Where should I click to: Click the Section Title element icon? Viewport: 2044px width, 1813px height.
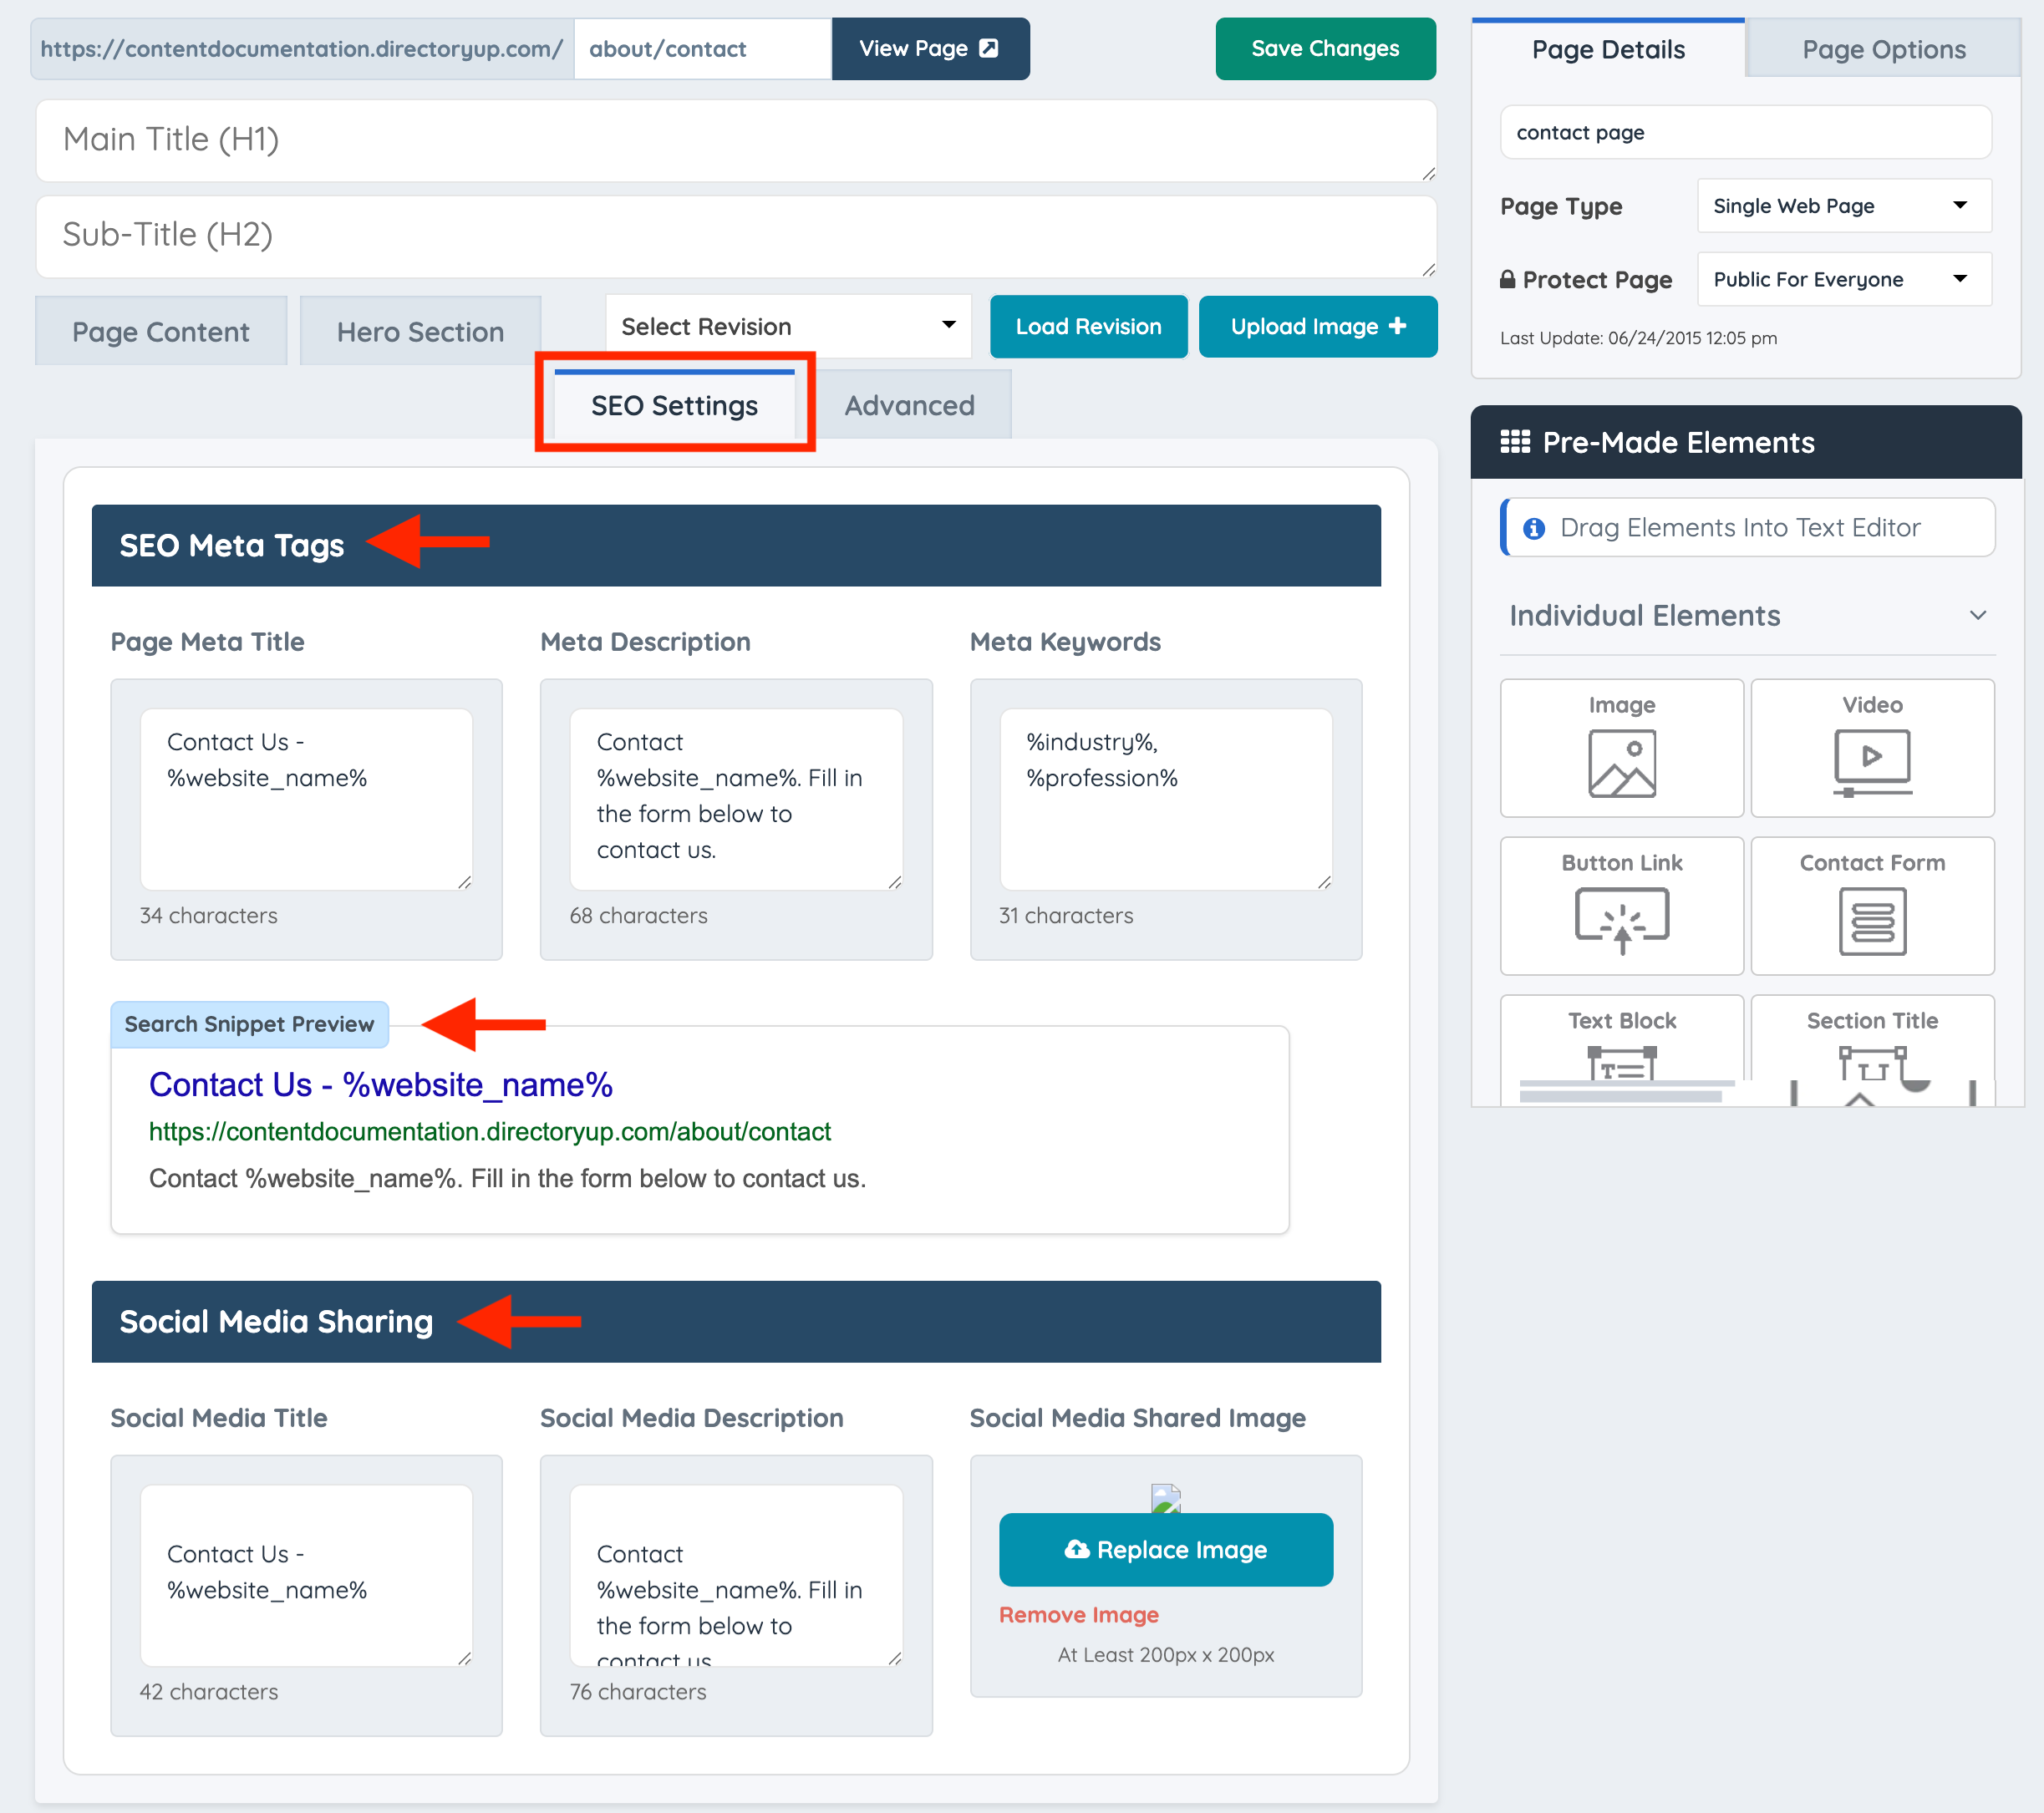tap(1871, 1062)
